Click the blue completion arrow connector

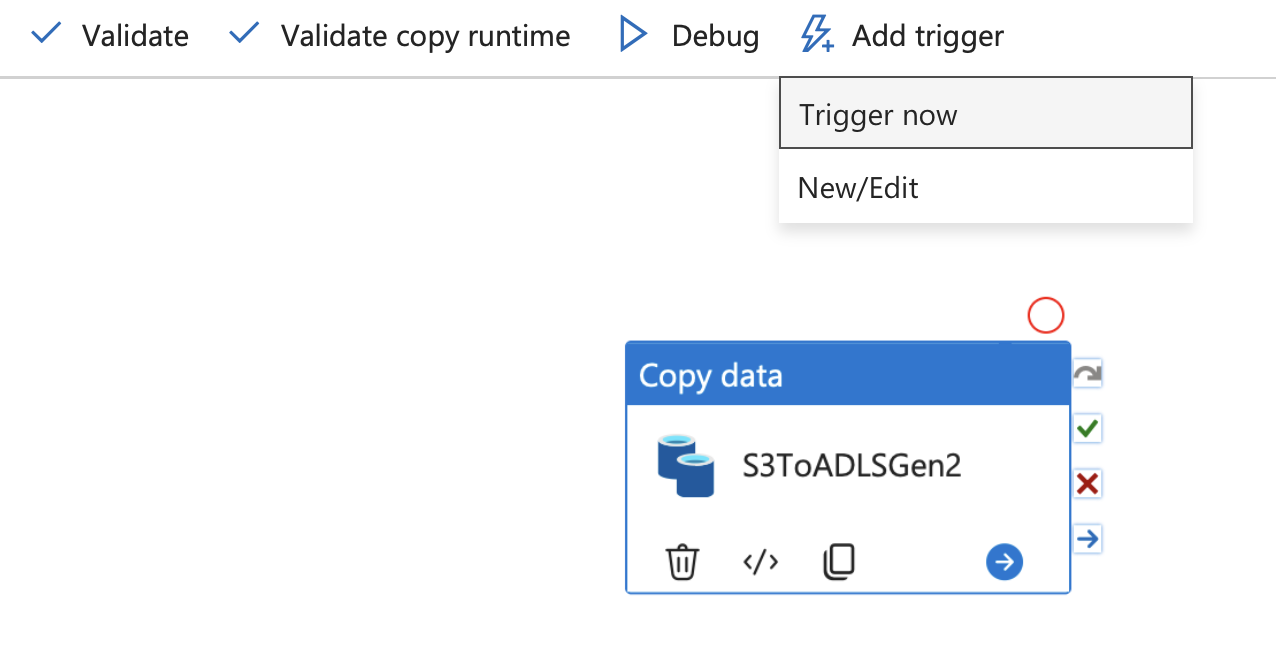[x=1087, y=539]
